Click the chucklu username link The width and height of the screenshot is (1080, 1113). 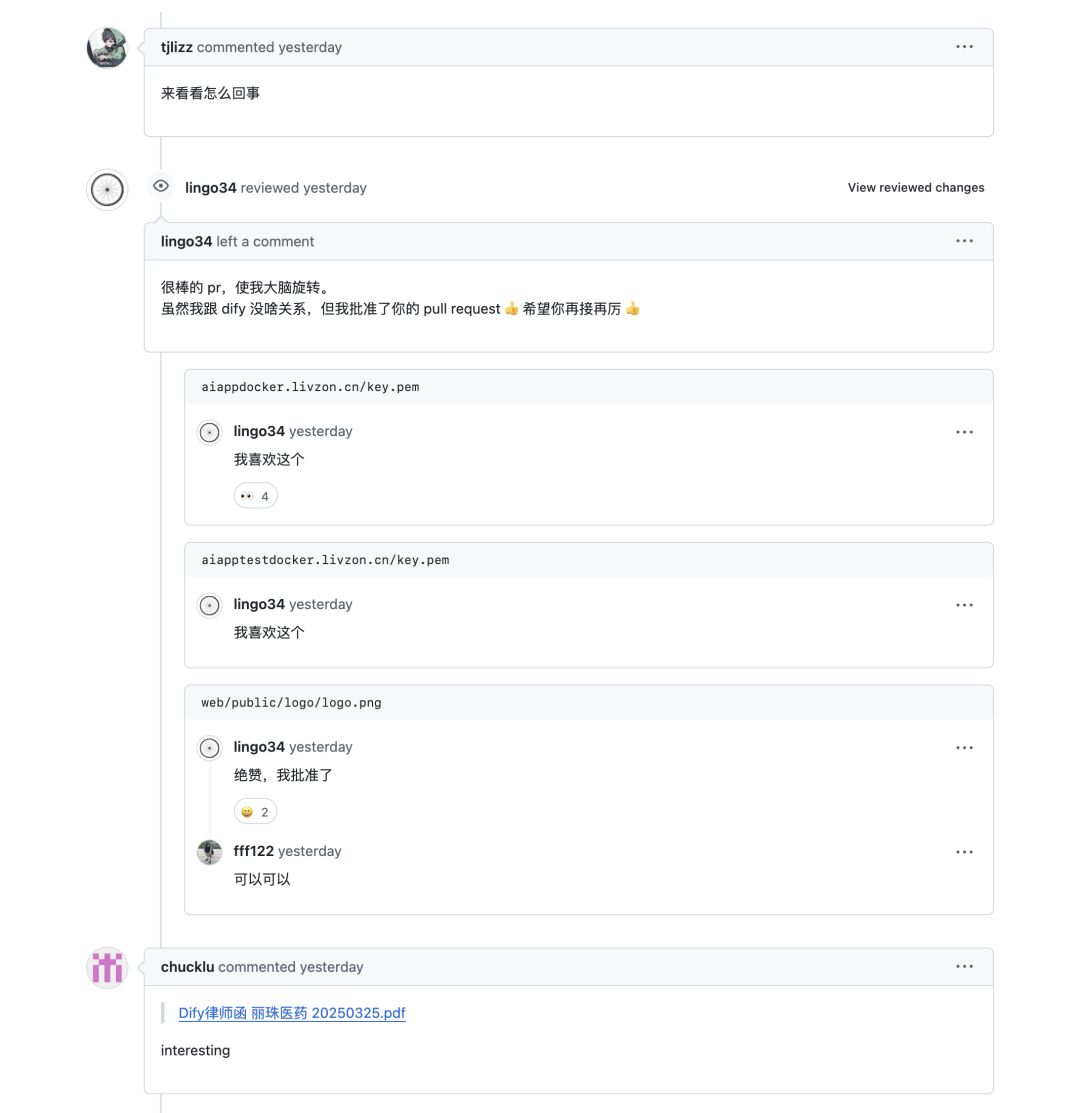[187, 967]
